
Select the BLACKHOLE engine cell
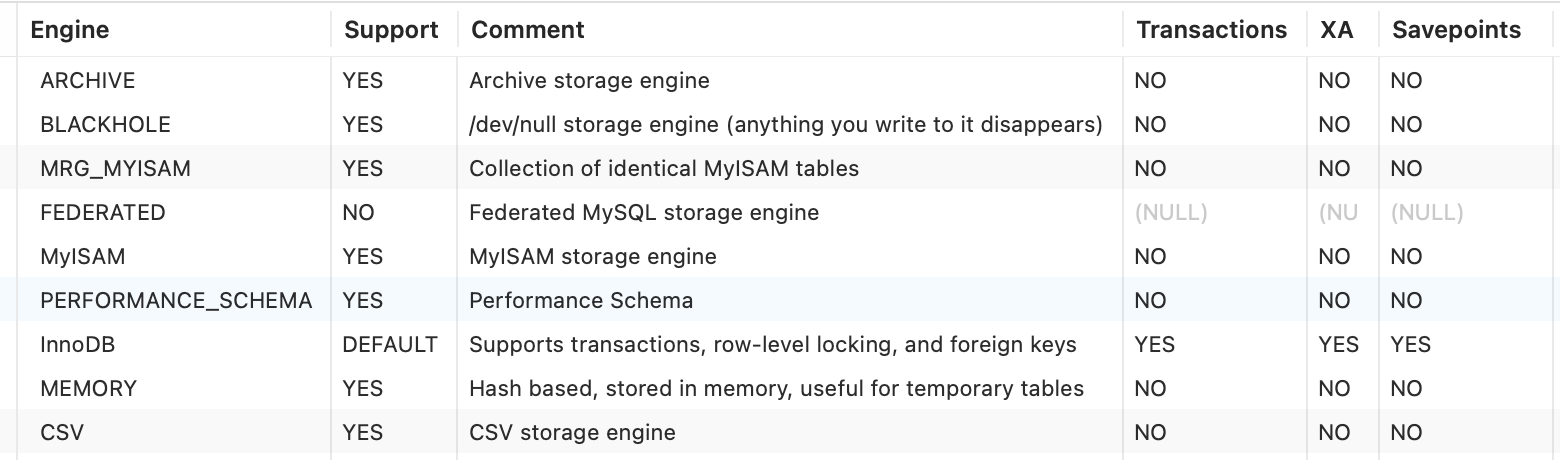click(105, 125)
